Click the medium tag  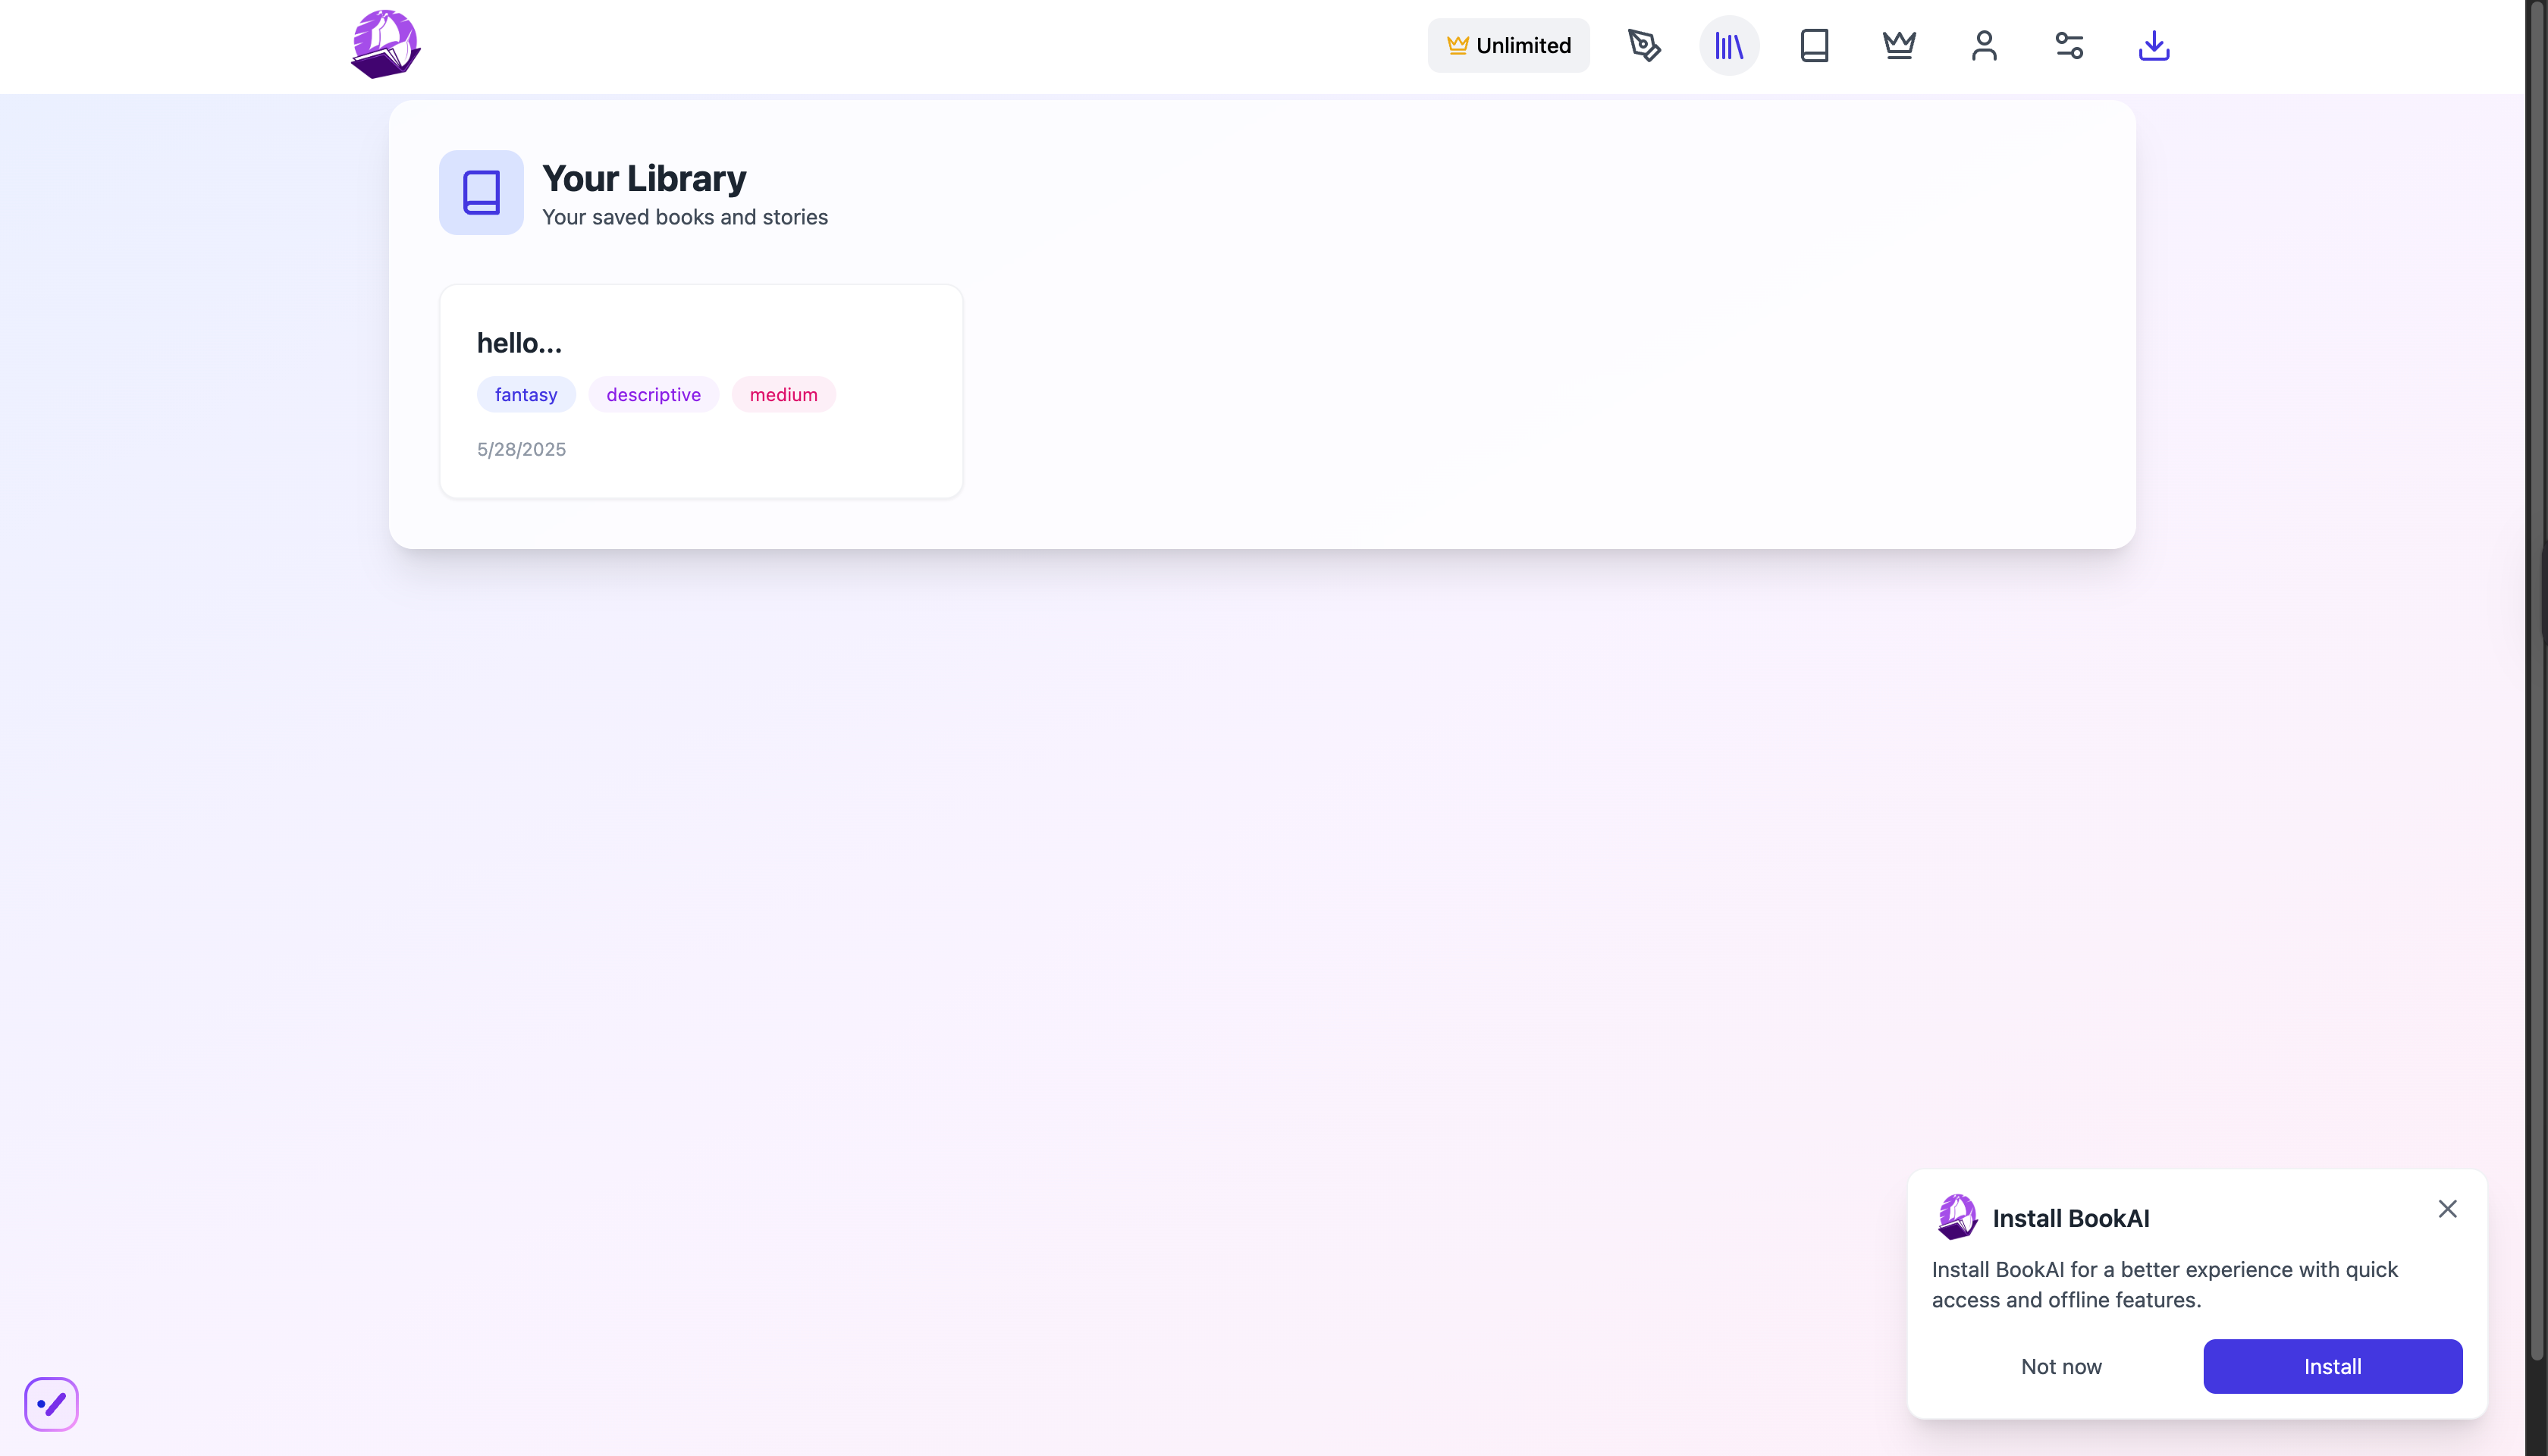pos(783,394)
